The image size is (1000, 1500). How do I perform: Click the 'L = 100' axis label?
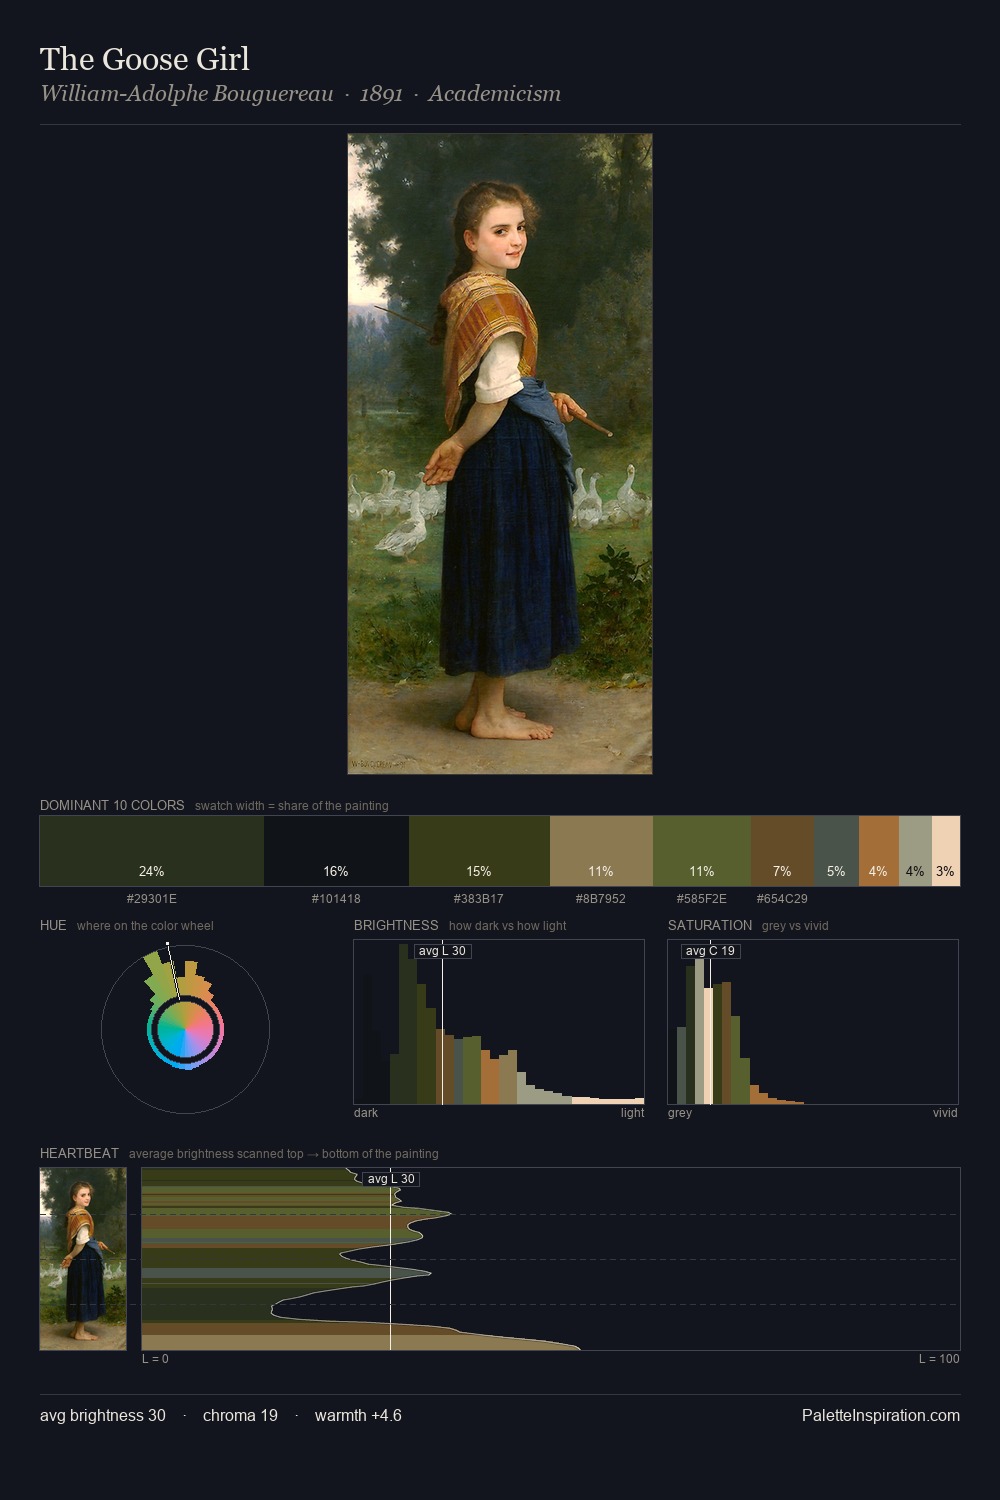(939, 1359)
